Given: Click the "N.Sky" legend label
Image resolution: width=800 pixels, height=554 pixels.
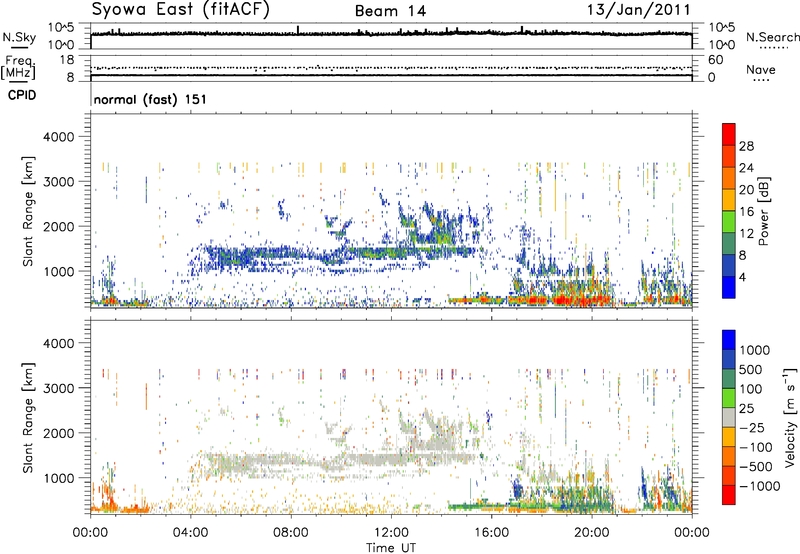Looking at the screenshot, I should click(x=19, y=38).
